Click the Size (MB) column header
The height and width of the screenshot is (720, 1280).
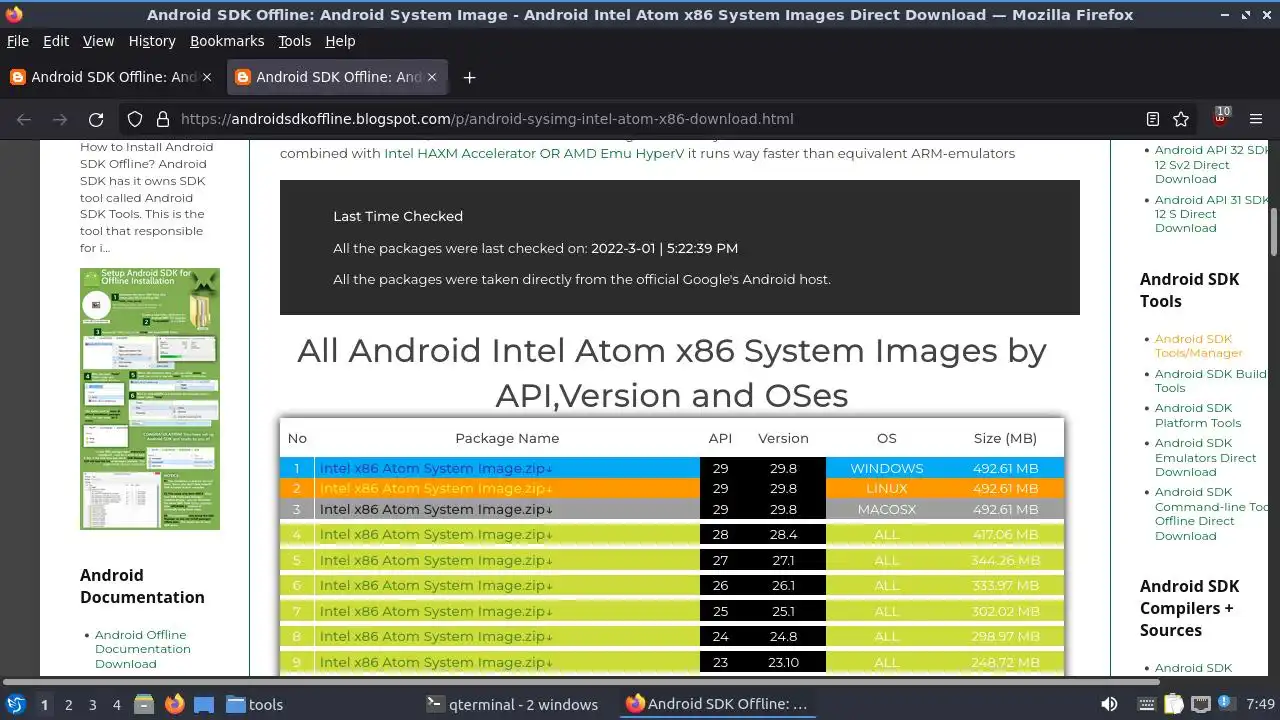pos(1005,438)
